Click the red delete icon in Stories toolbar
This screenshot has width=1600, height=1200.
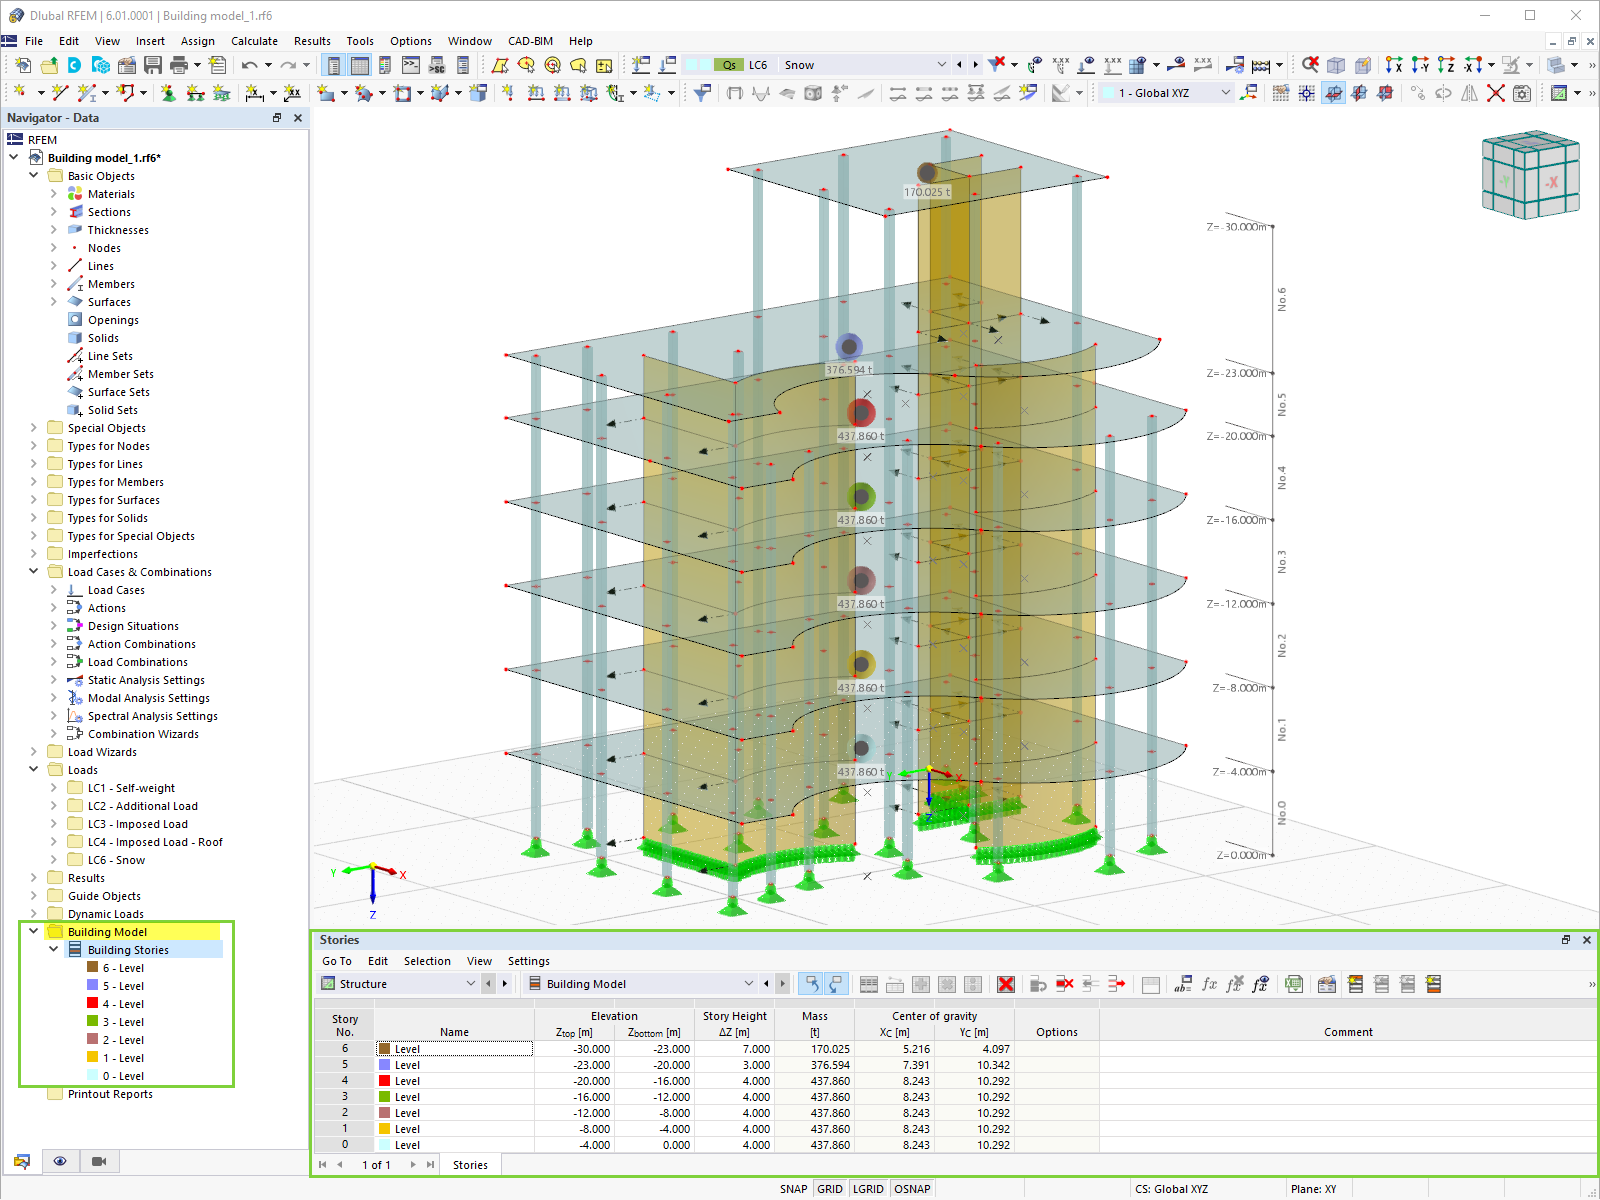pyautogui.click(x=1006, y=984)
